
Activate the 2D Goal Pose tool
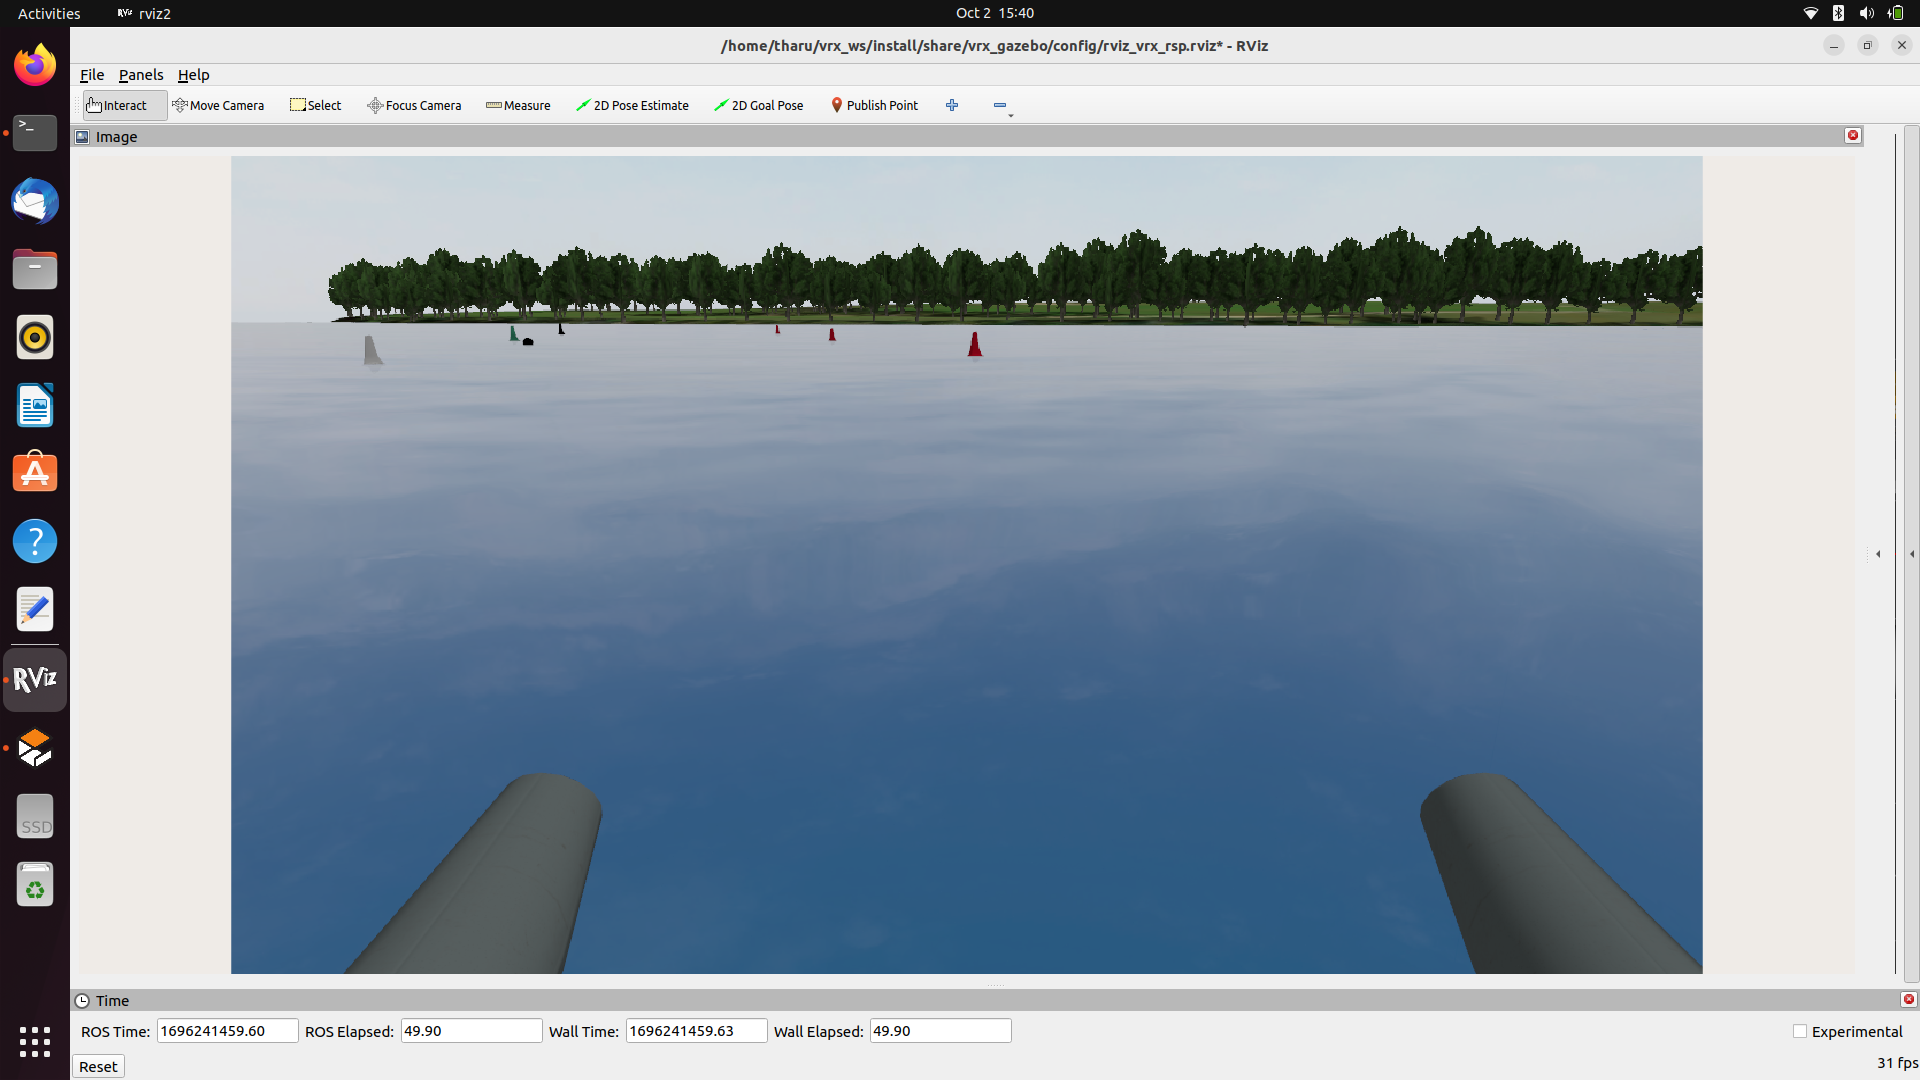759,105
